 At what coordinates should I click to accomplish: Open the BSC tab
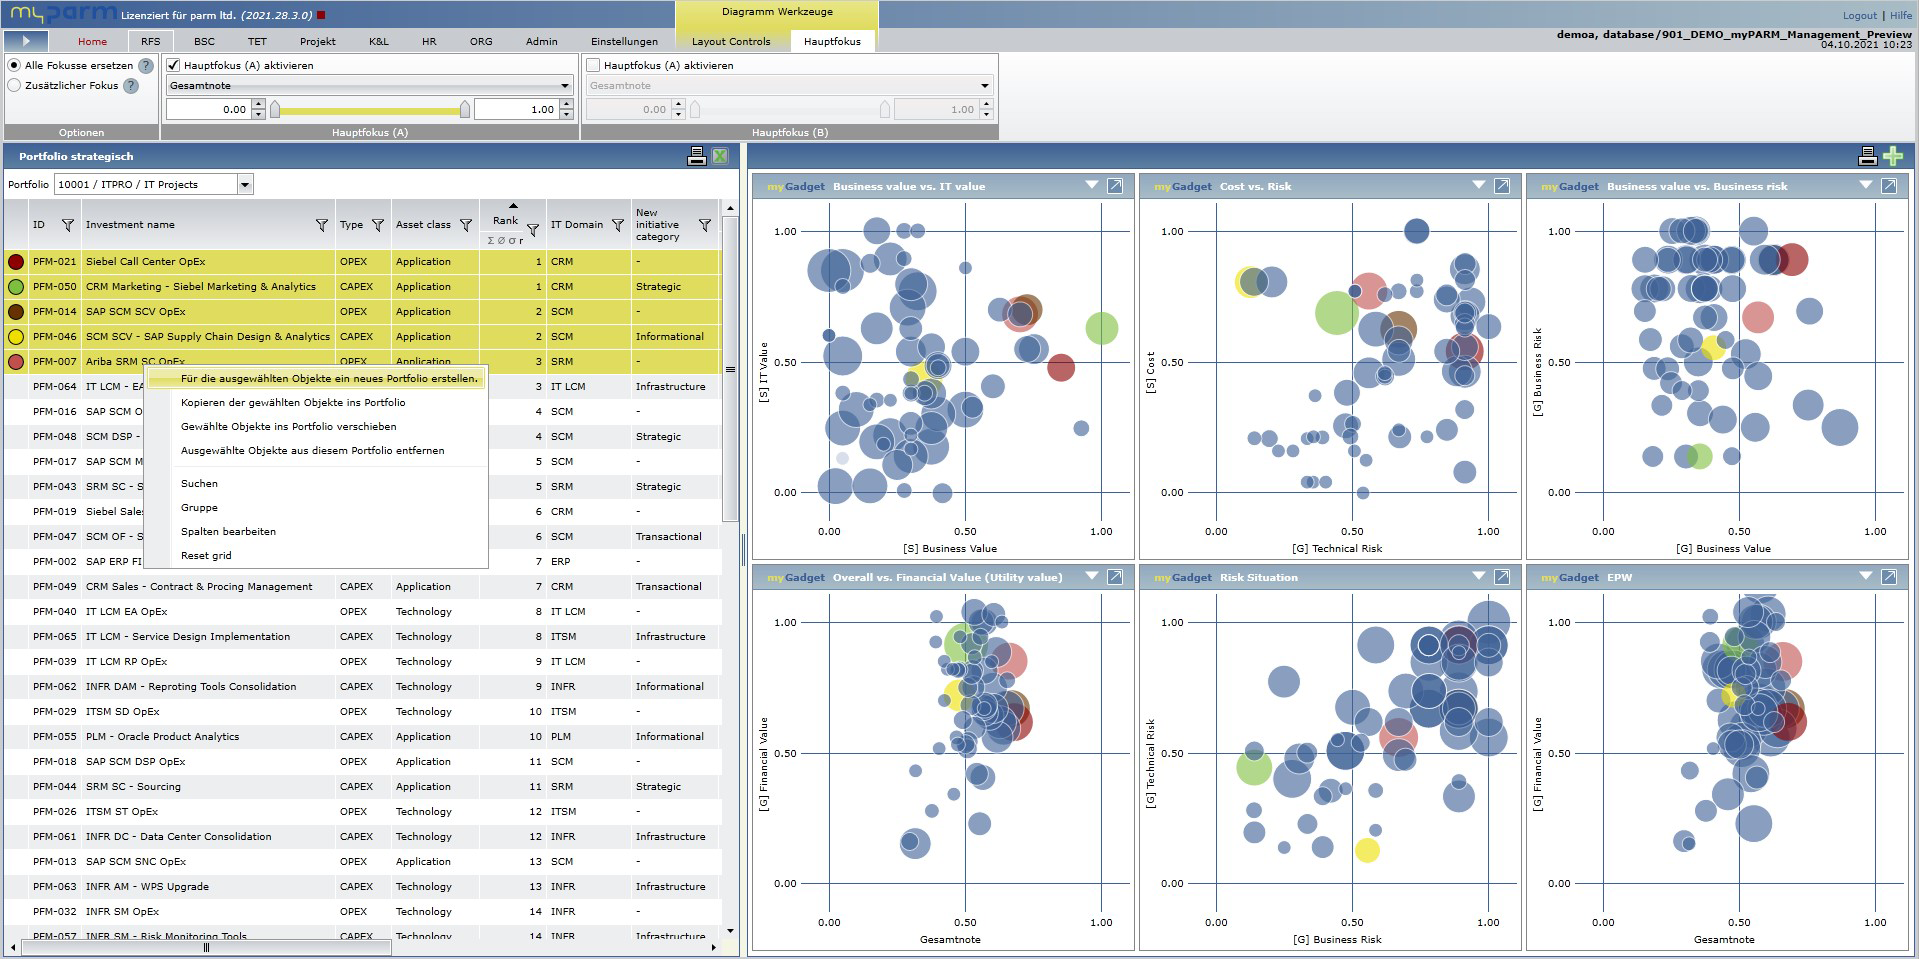point(204,42)
